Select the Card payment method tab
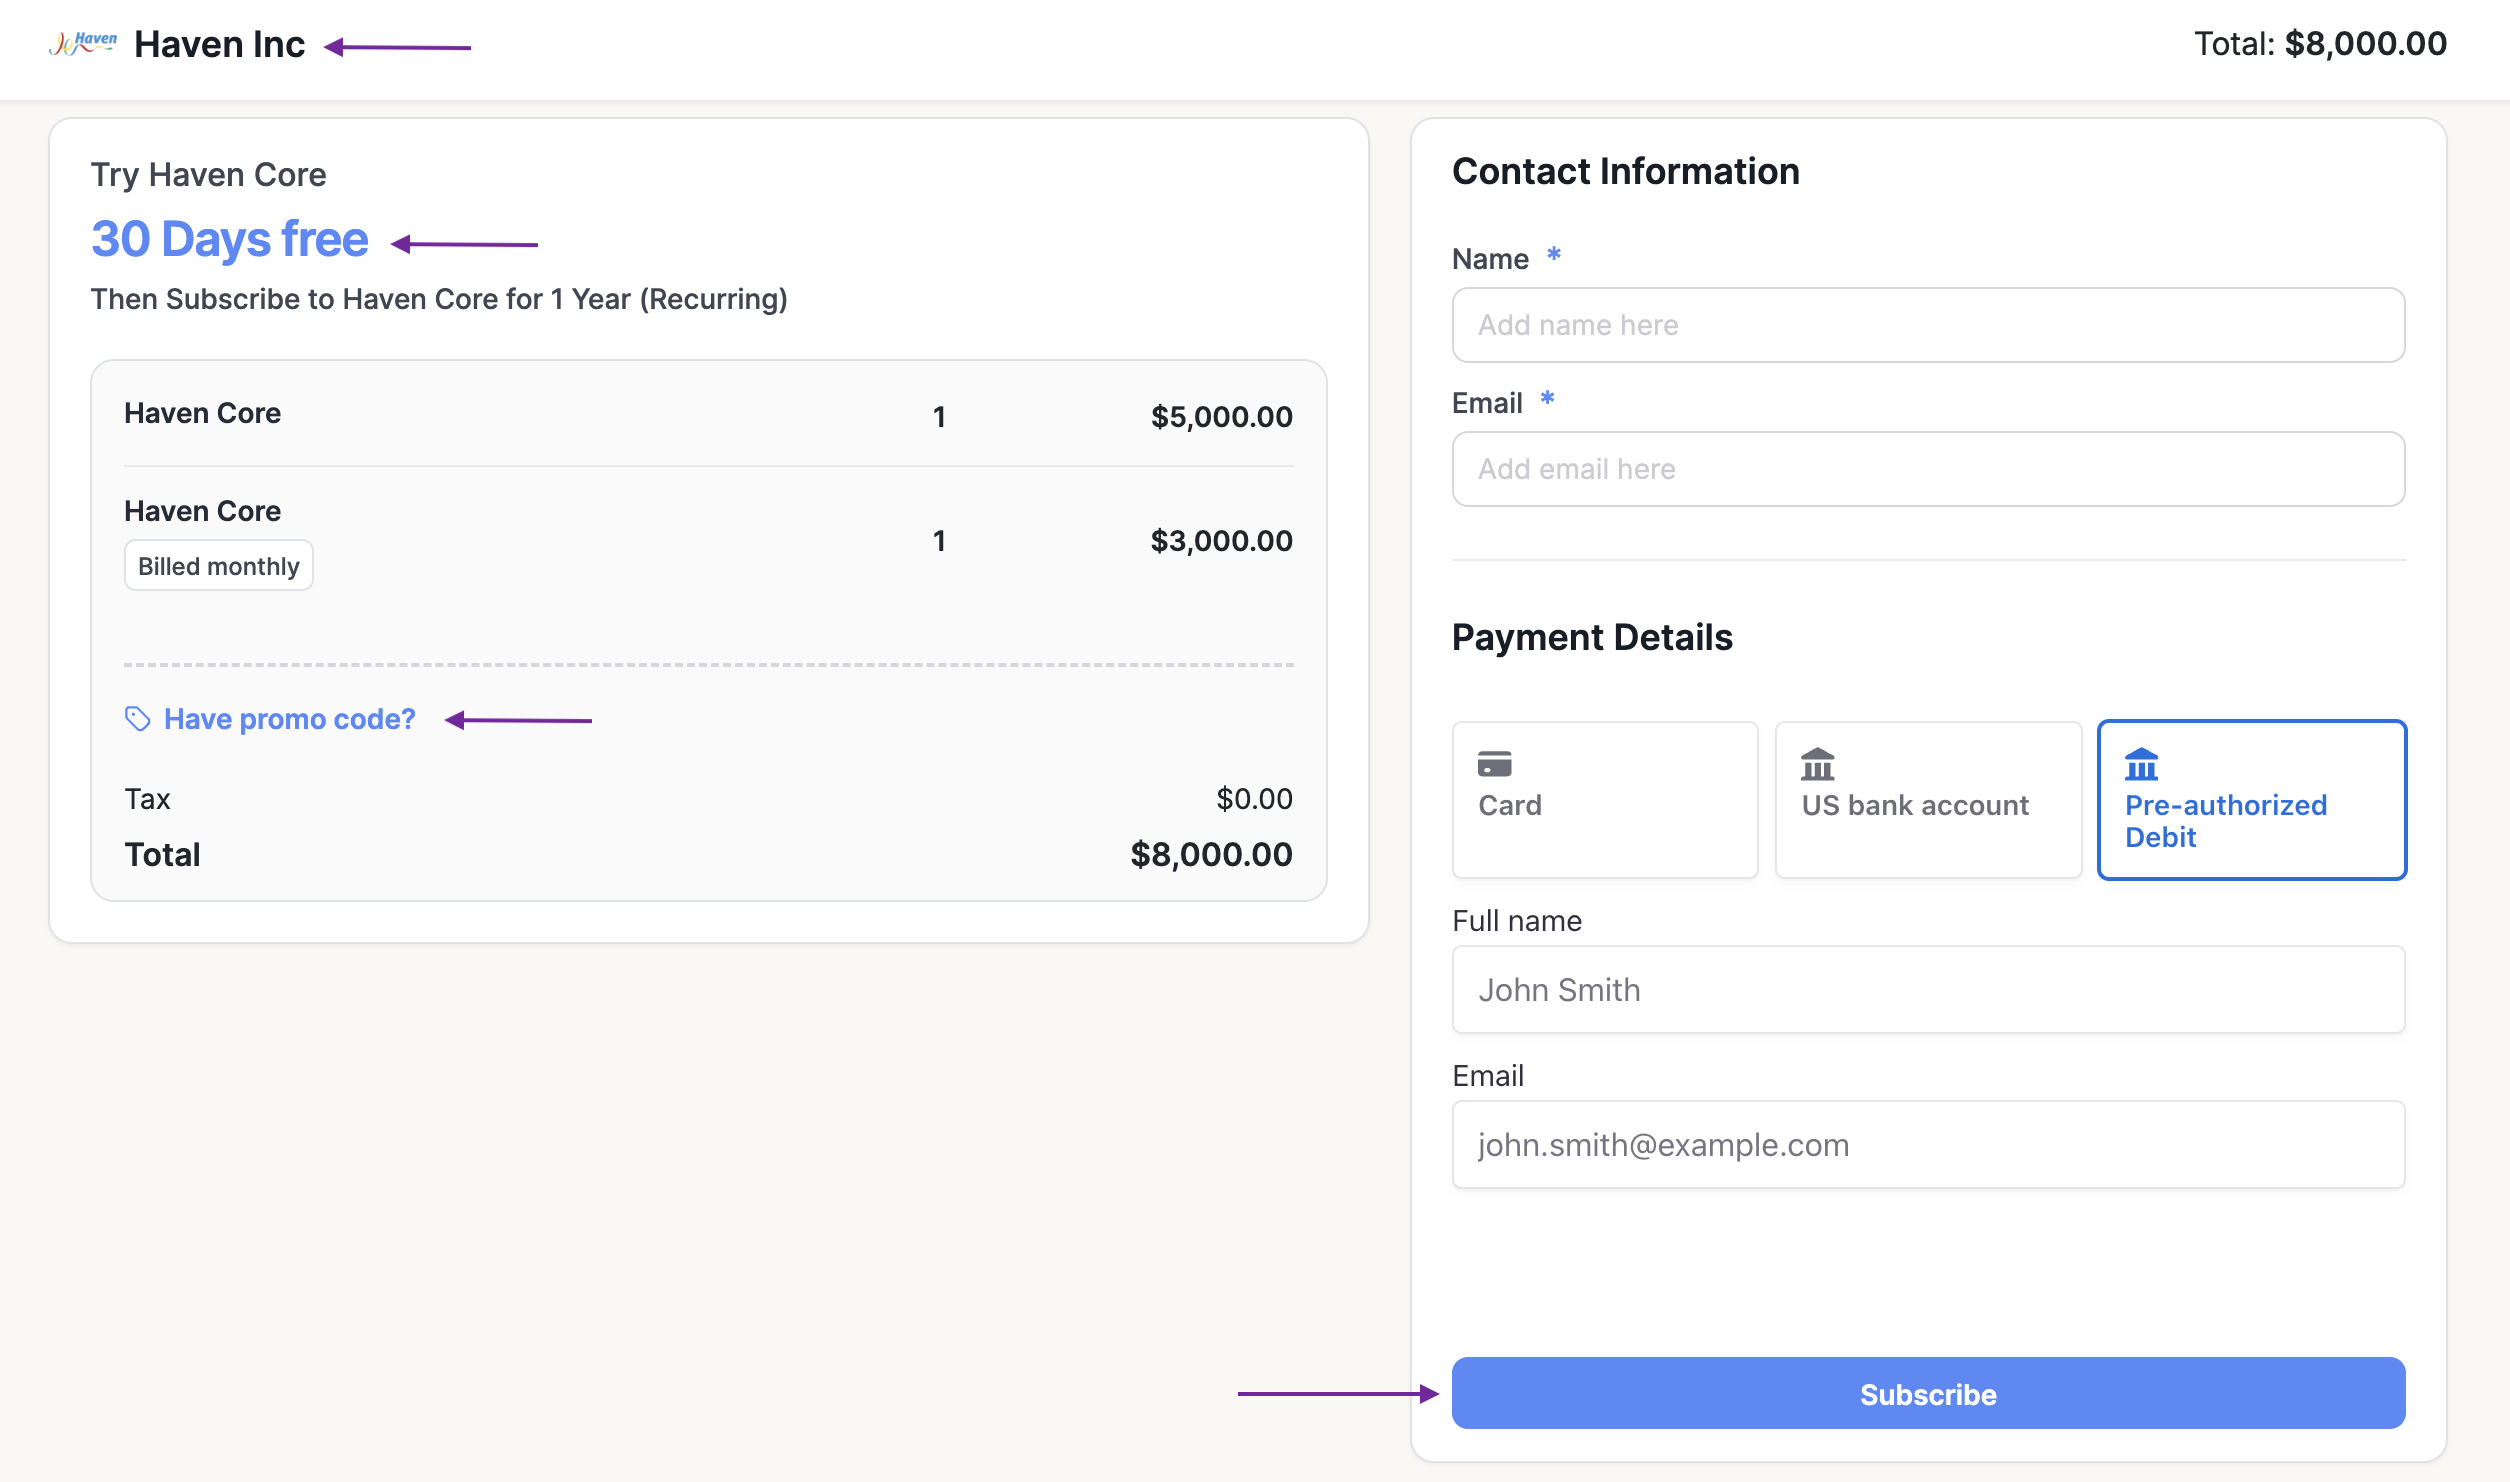The image size is (2510, 1482). pyautogui.click(x=1604, y=799)
